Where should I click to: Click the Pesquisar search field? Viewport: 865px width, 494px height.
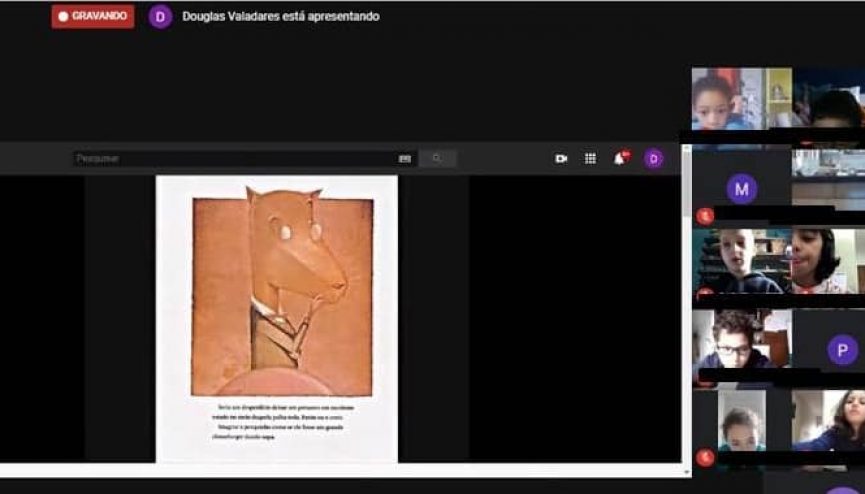(x=244, y=159)
